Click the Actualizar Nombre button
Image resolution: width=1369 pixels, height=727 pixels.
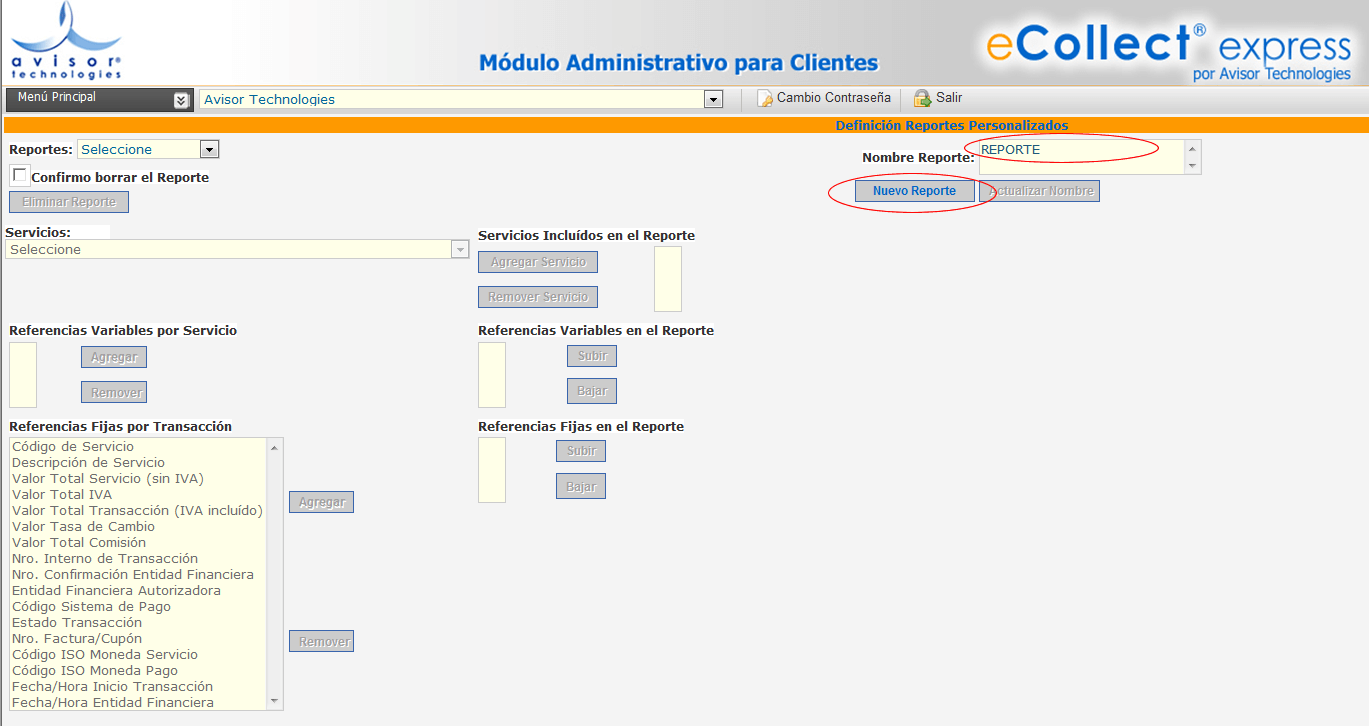coord(1040,191)
